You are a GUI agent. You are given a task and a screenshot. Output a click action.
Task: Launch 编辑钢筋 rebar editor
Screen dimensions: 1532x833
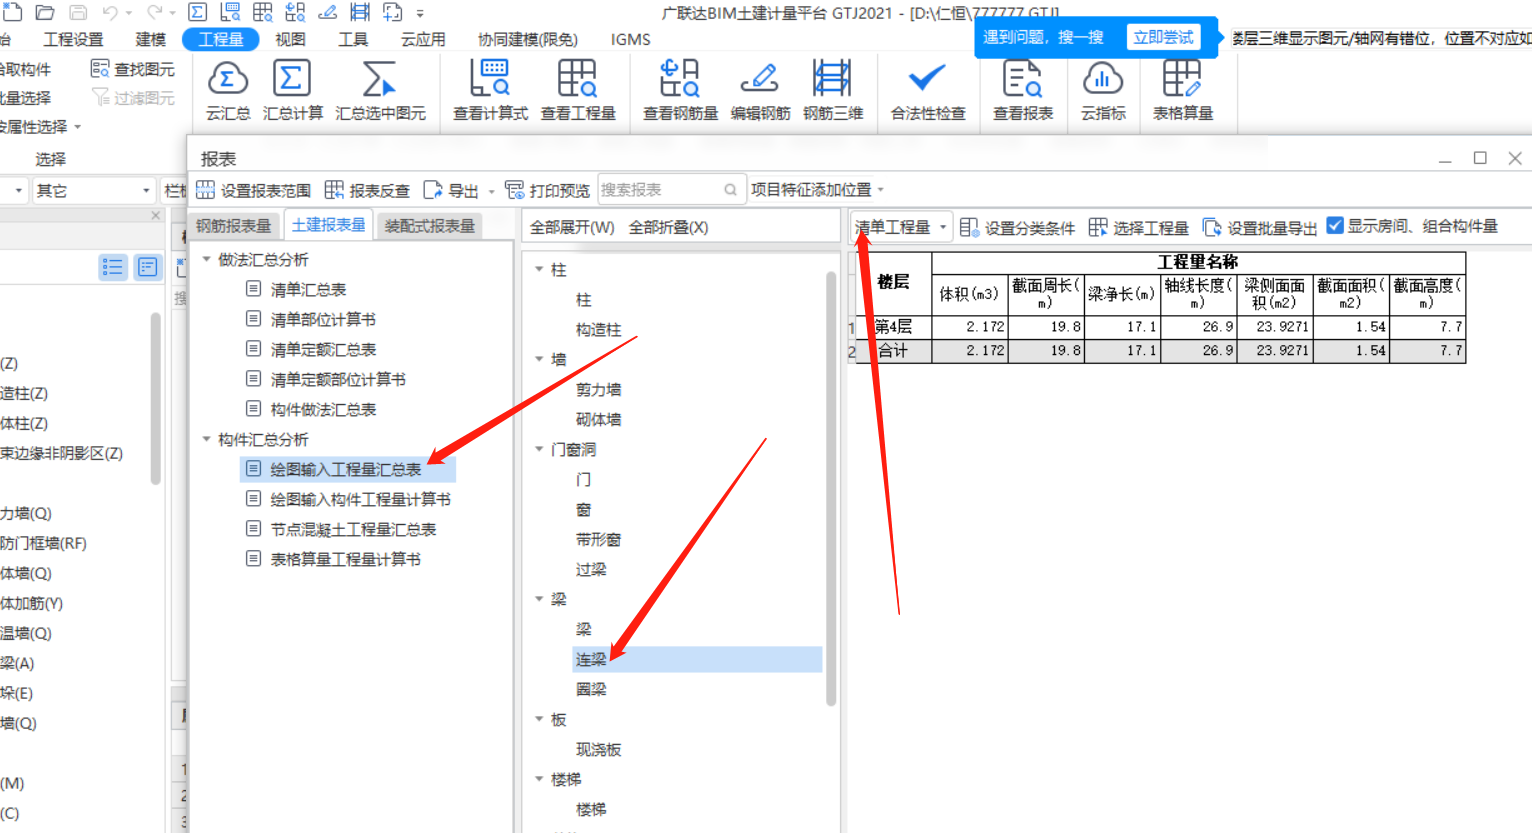[760, 91]
